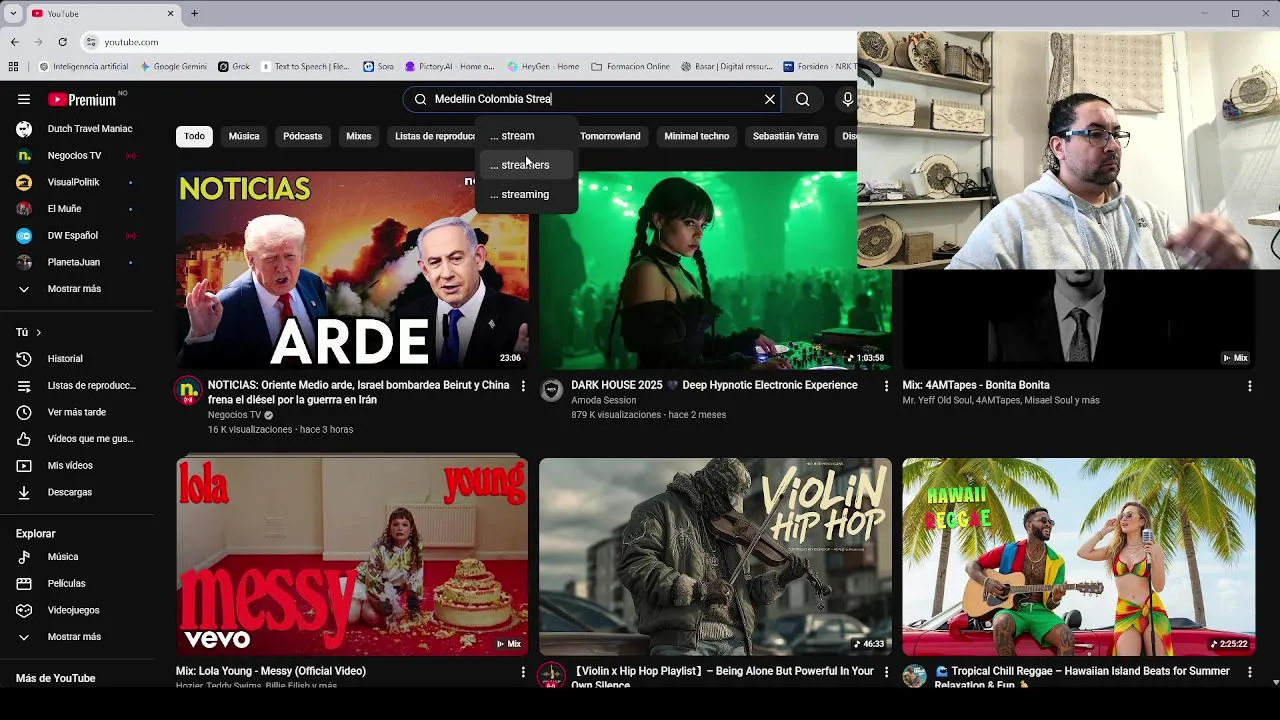
Task: Open more options for NOTICIAS Oriente Medio video
Action: (523, 386)
